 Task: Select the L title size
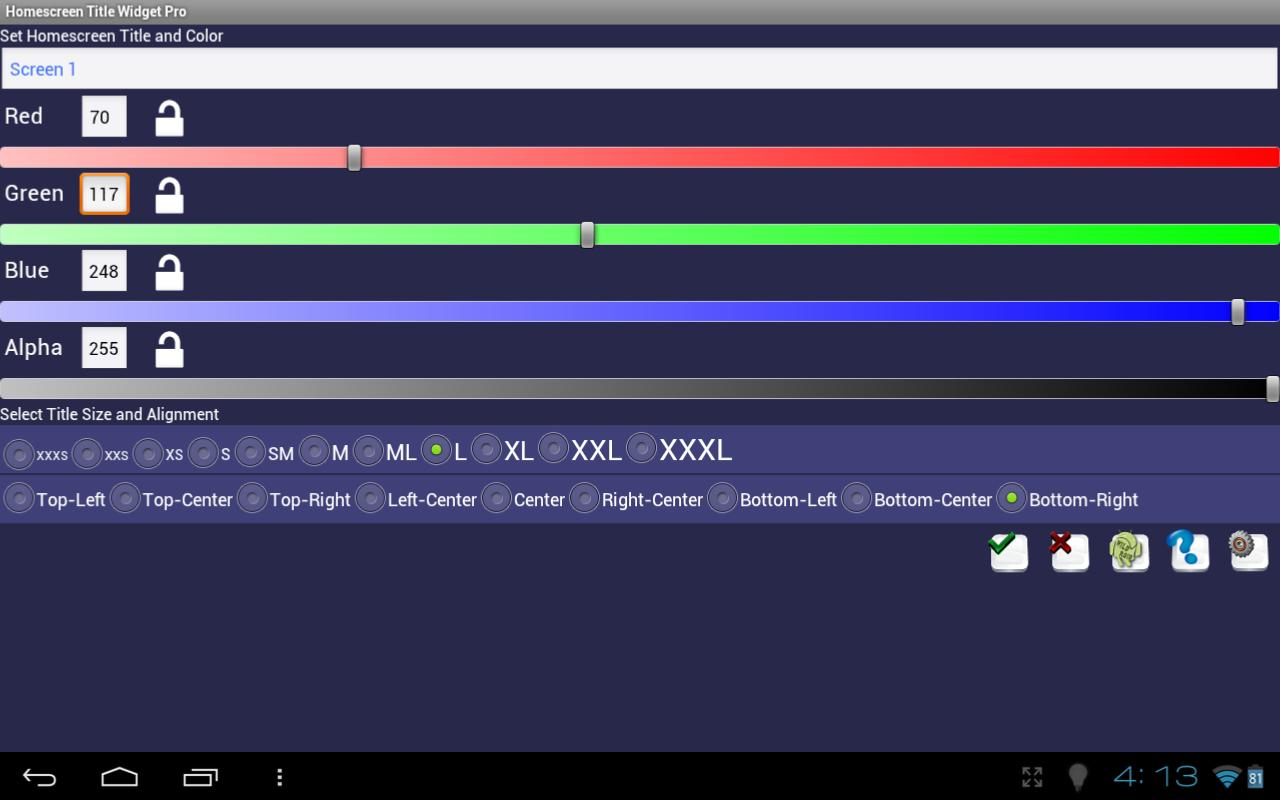click(444, 451)
